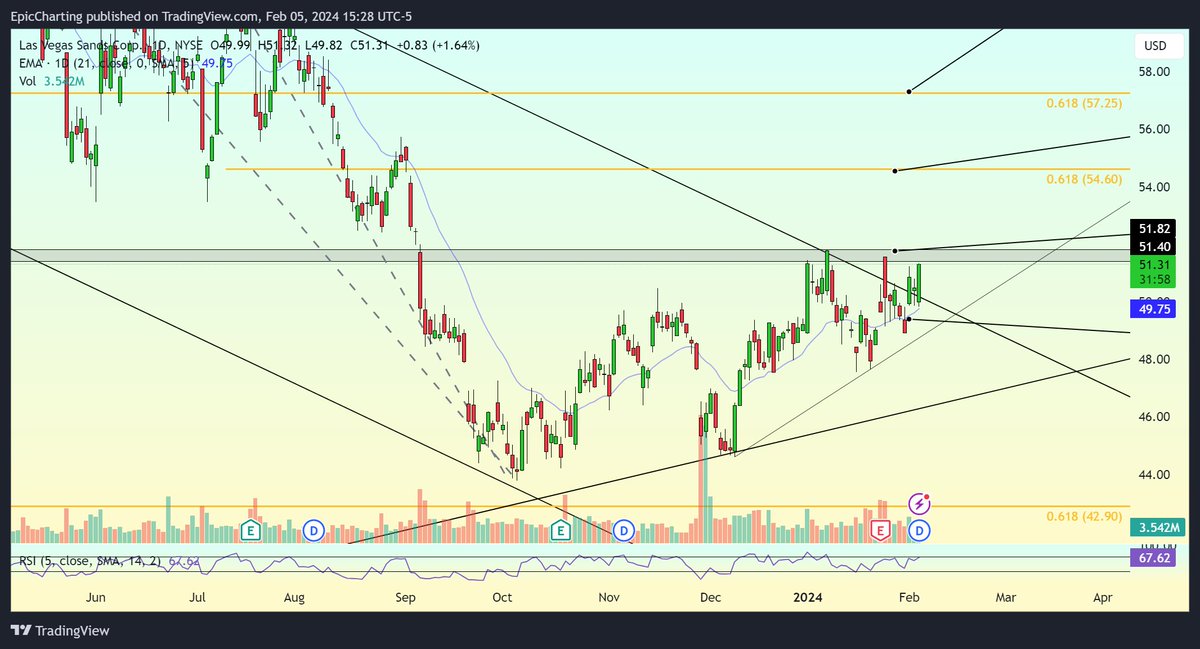Click the green earnings E marker in July
Image resolution: width=1200 pixels, height=649 pixels.
(251, 529)
